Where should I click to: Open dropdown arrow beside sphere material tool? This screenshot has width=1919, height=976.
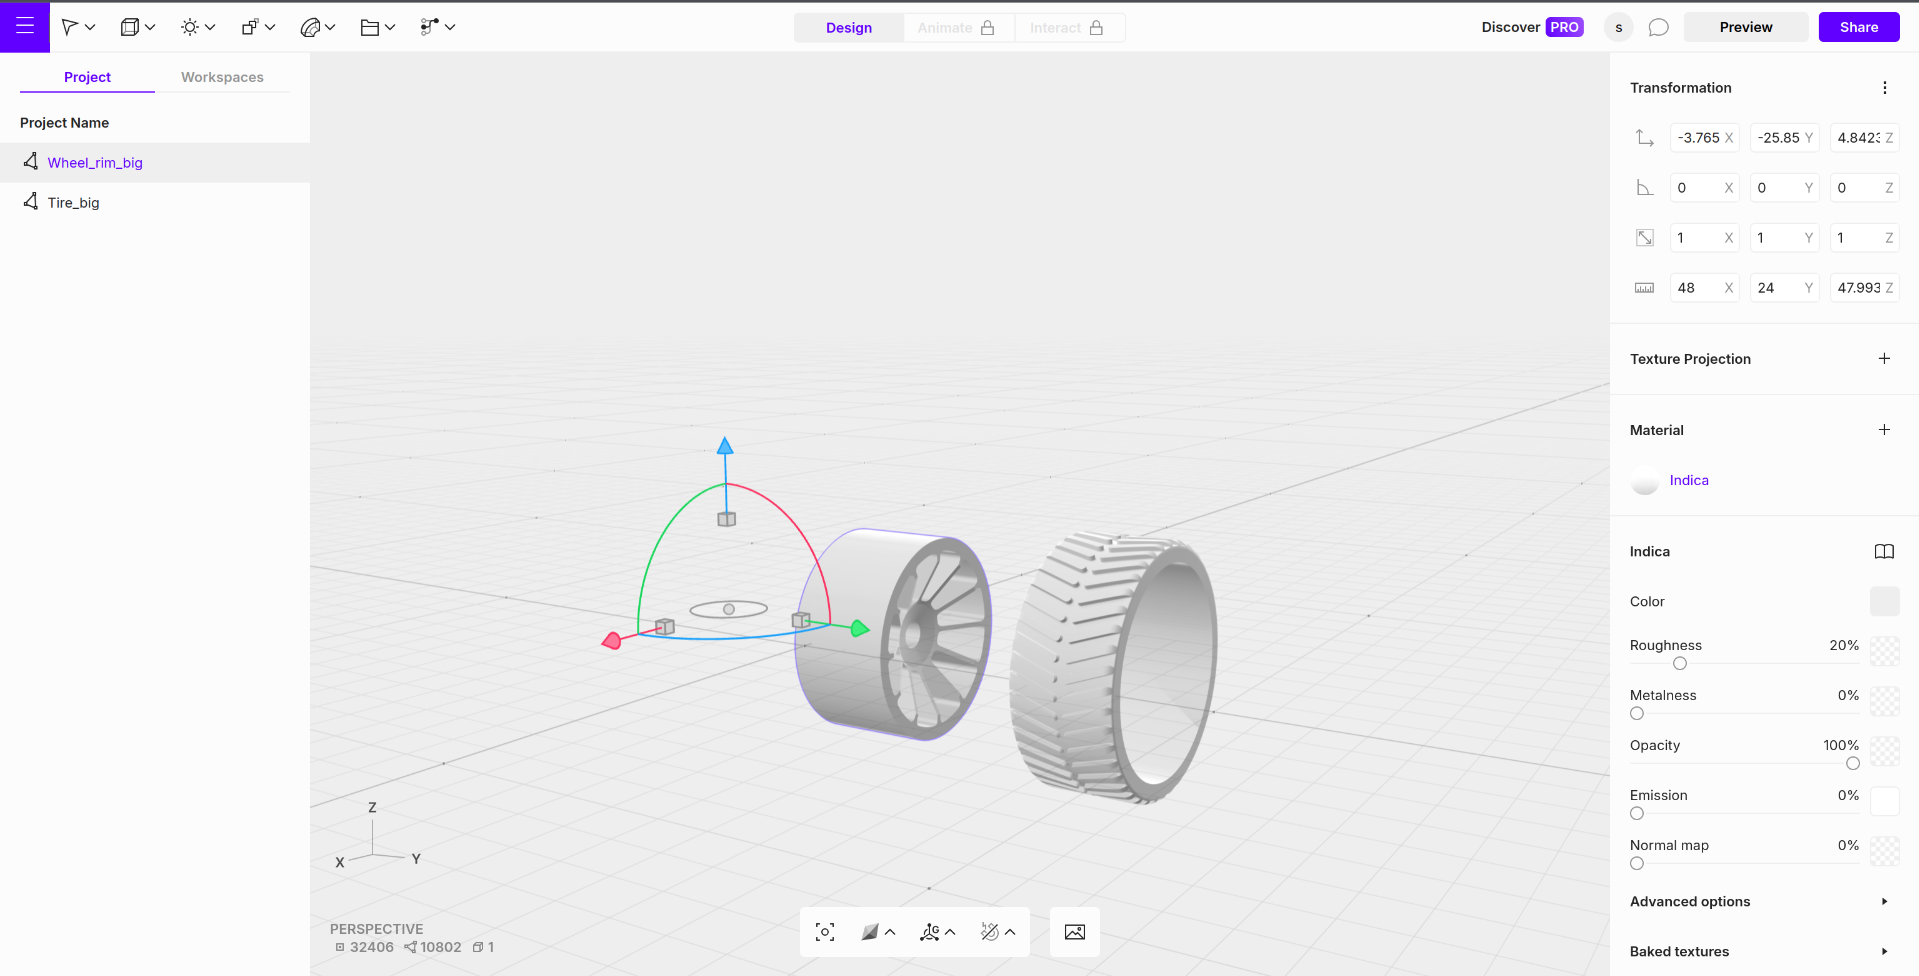[330, 27]
